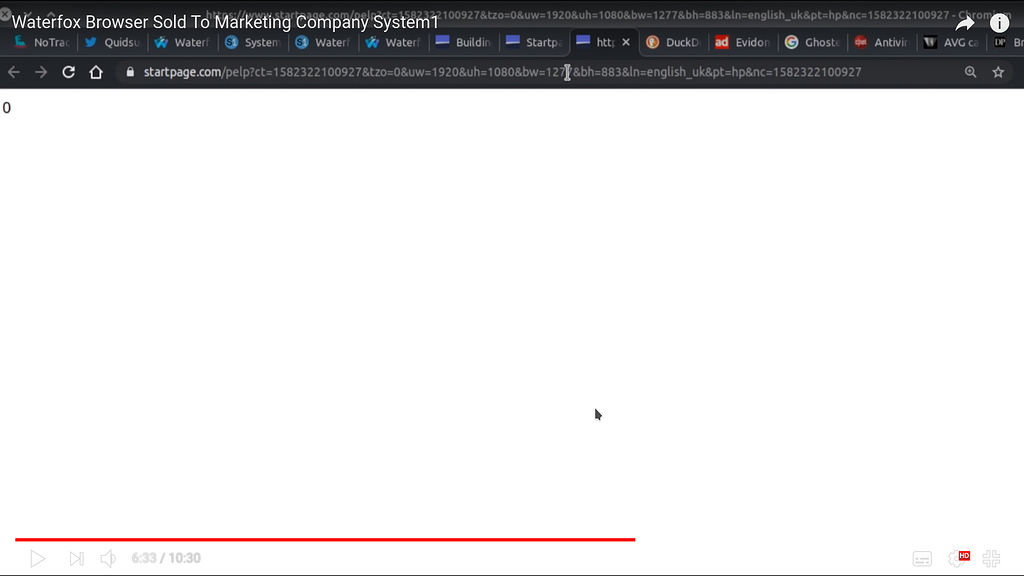Image resolution: width=1024 pixels, height=576 pixels.
Task: Click the video info circle
Action: (x=999, y=22)
